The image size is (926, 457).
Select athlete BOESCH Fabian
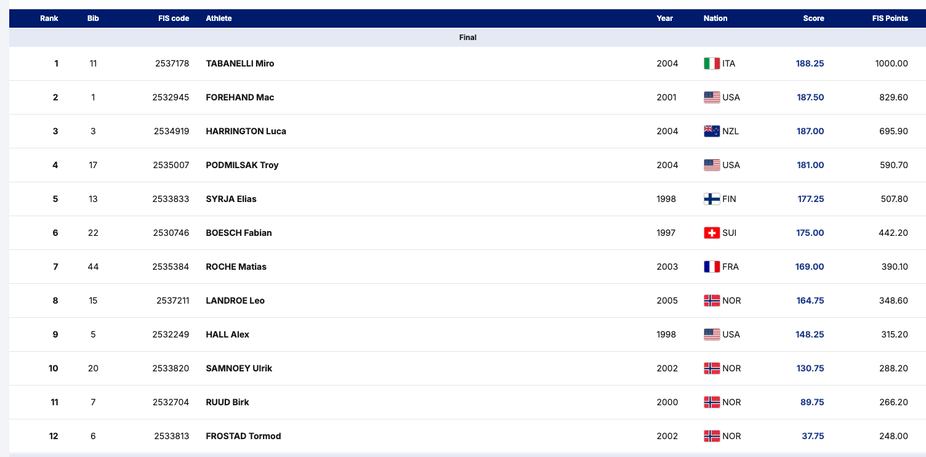click(x=239, y=233)
